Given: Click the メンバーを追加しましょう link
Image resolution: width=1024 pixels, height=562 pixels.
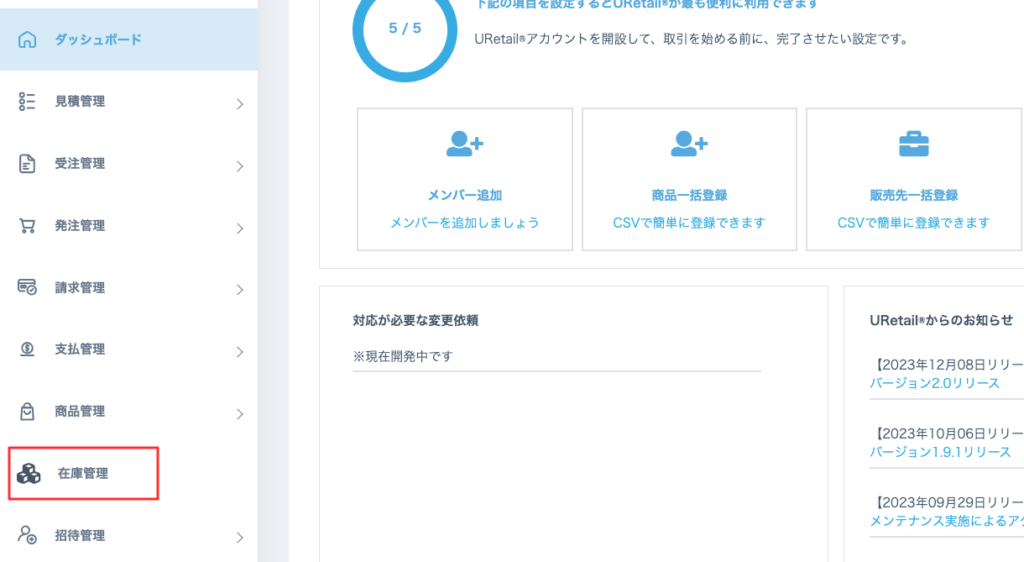Looking at the screenshot, I should 465,223.
